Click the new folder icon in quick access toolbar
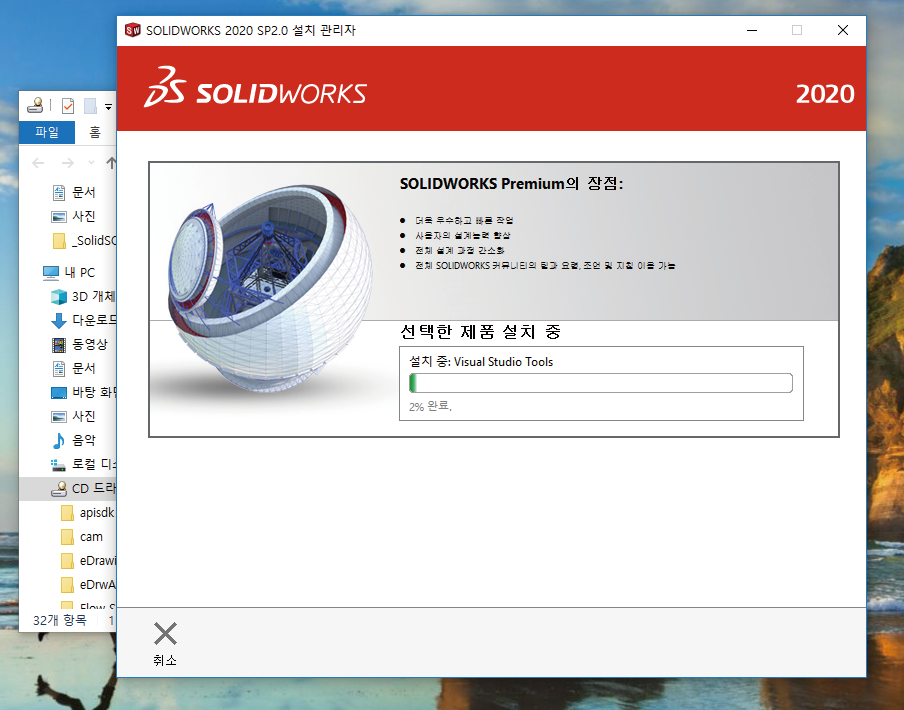The image size is (904, 710). tap(91, 106)
